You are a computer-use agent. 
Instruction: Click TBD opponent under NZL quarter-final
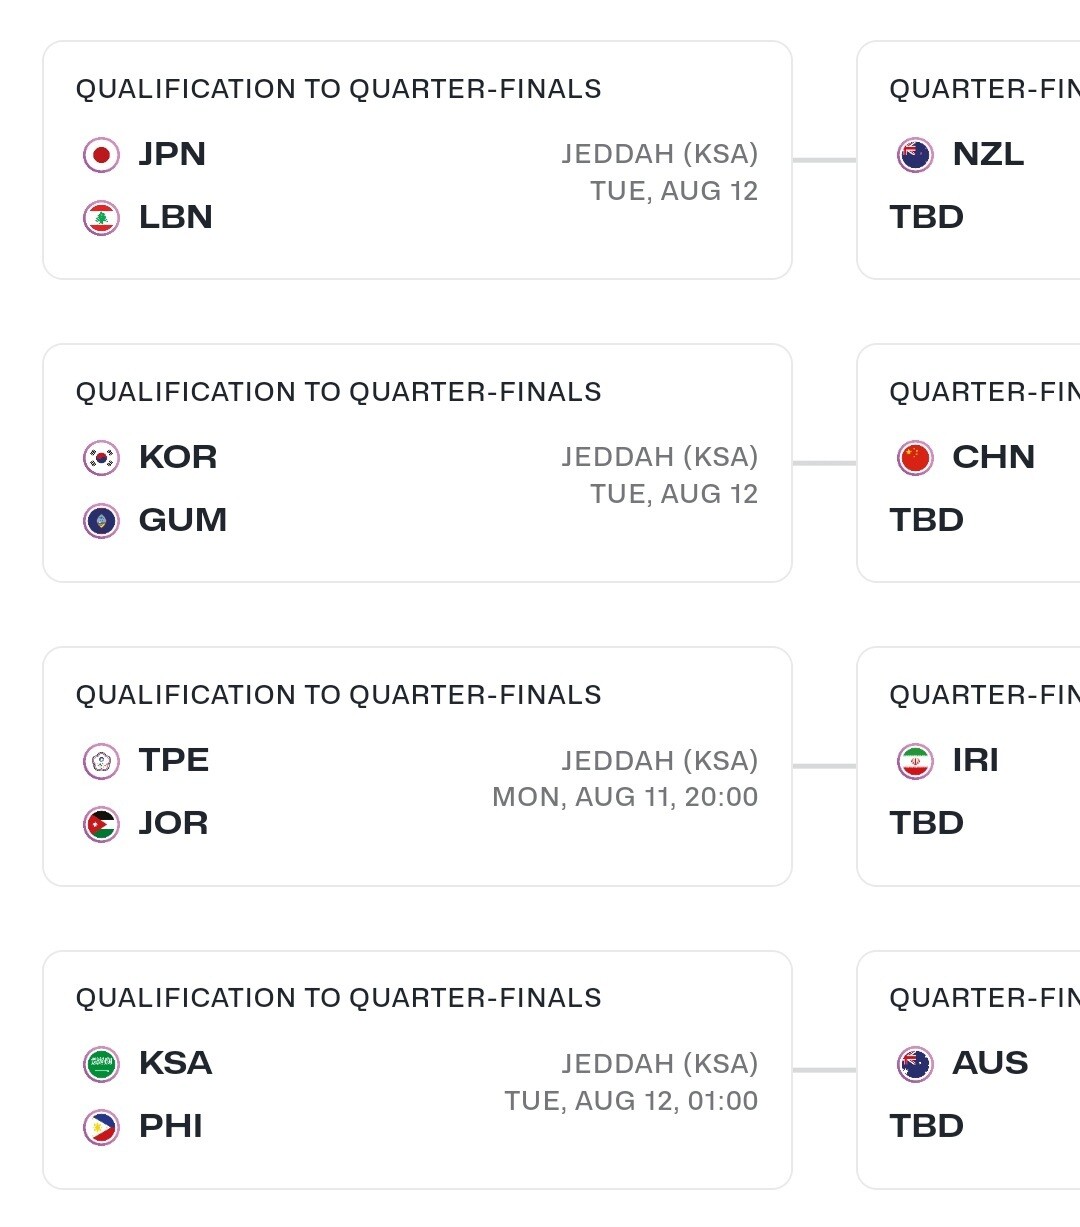tap(927, 217)
